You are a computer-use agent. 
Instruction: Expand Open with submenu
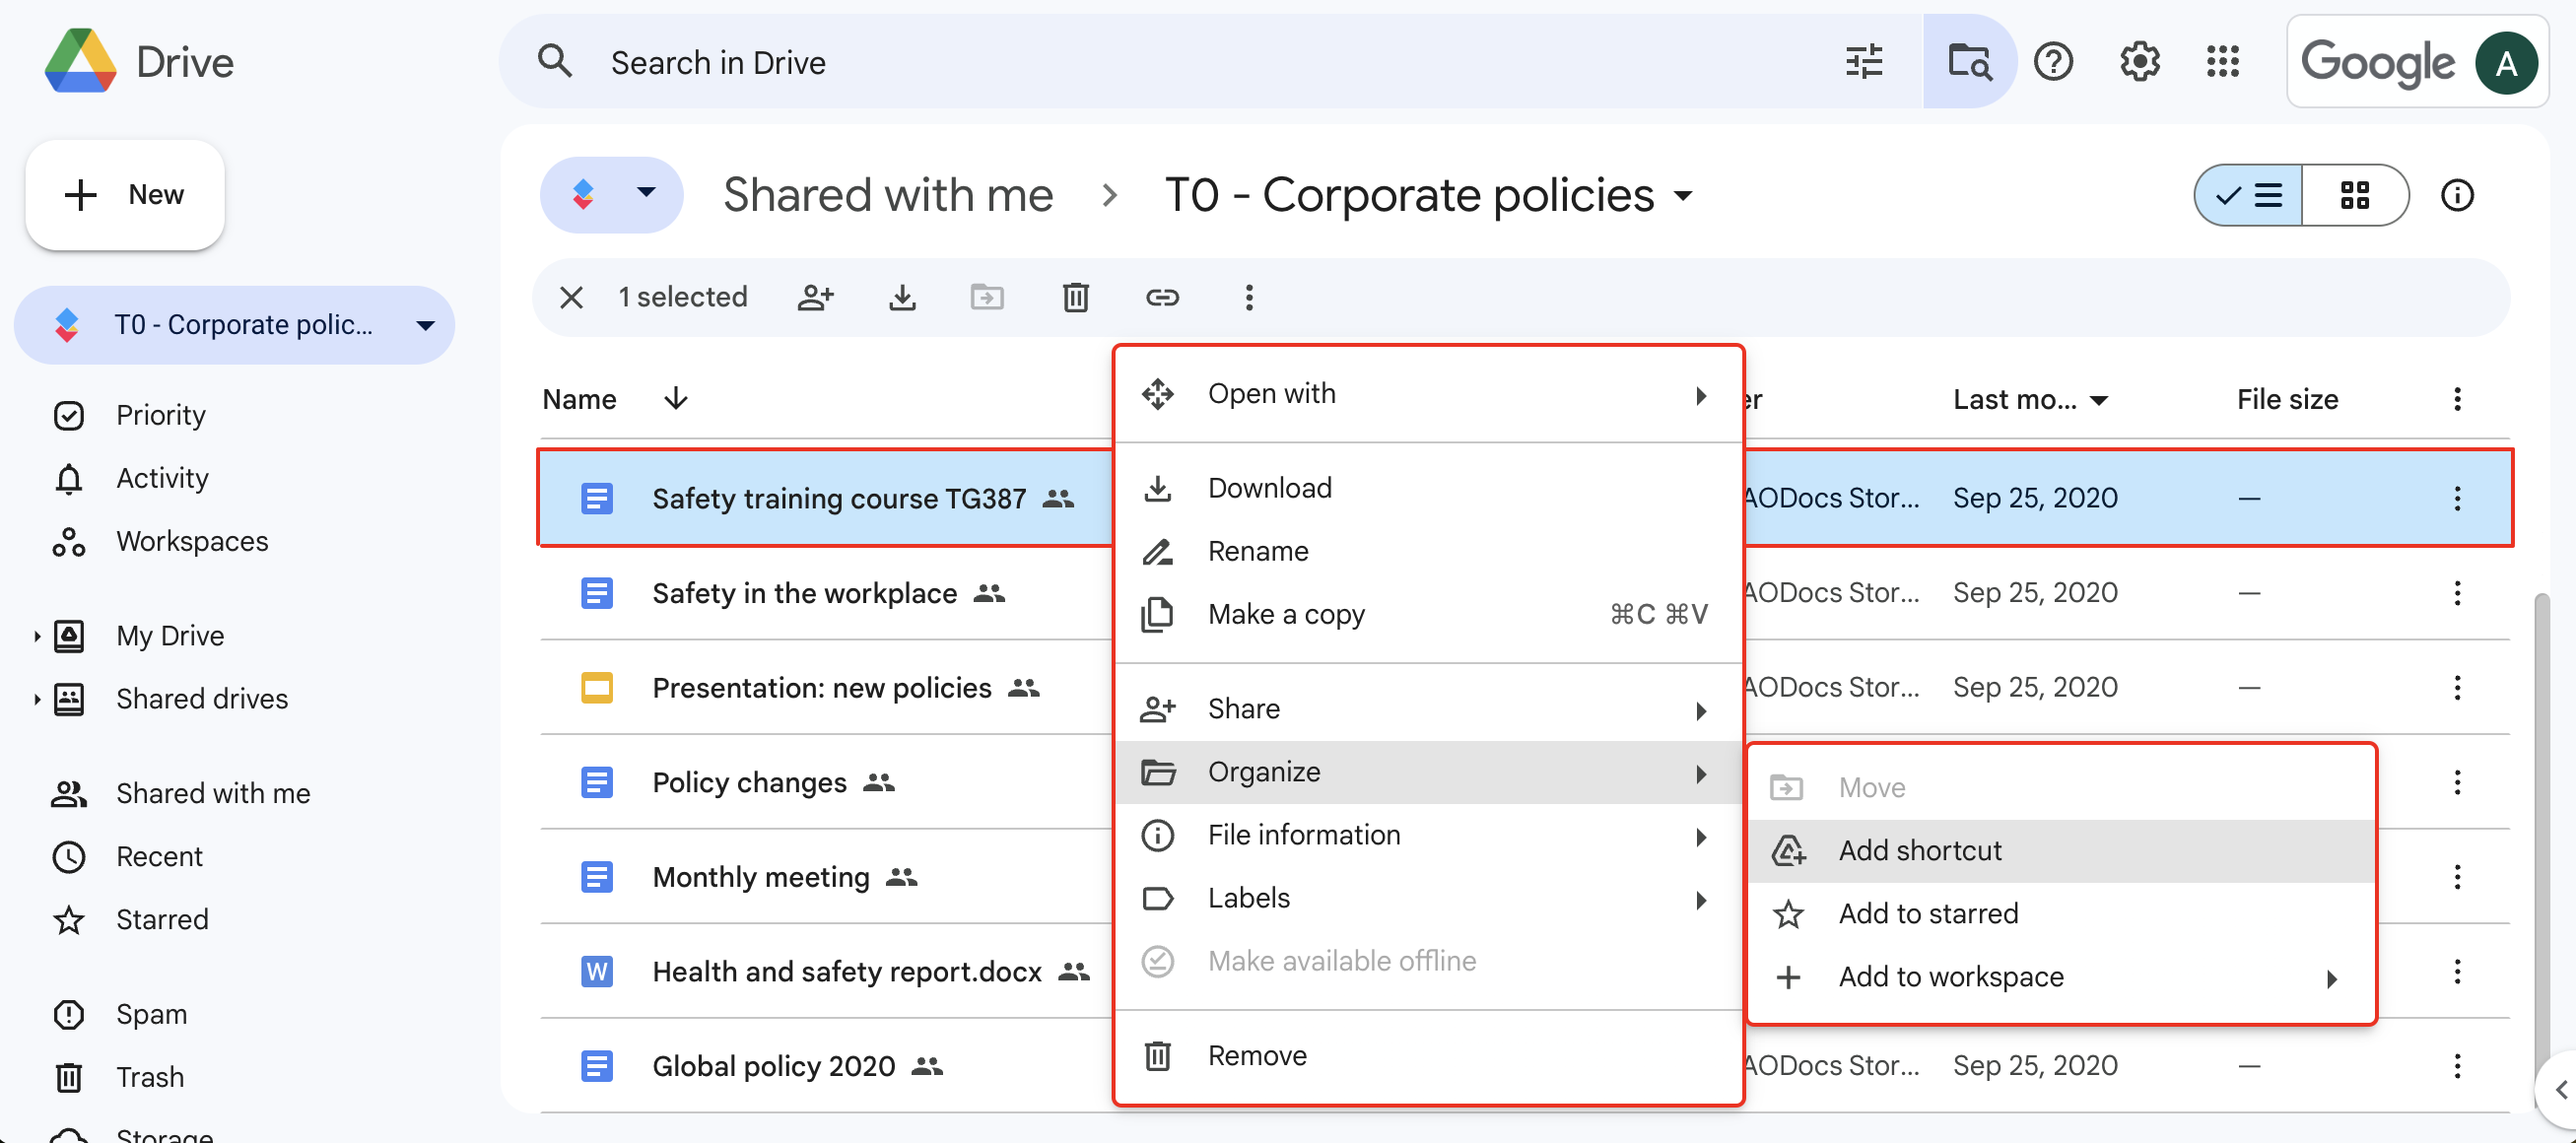tap(1428, 394)
